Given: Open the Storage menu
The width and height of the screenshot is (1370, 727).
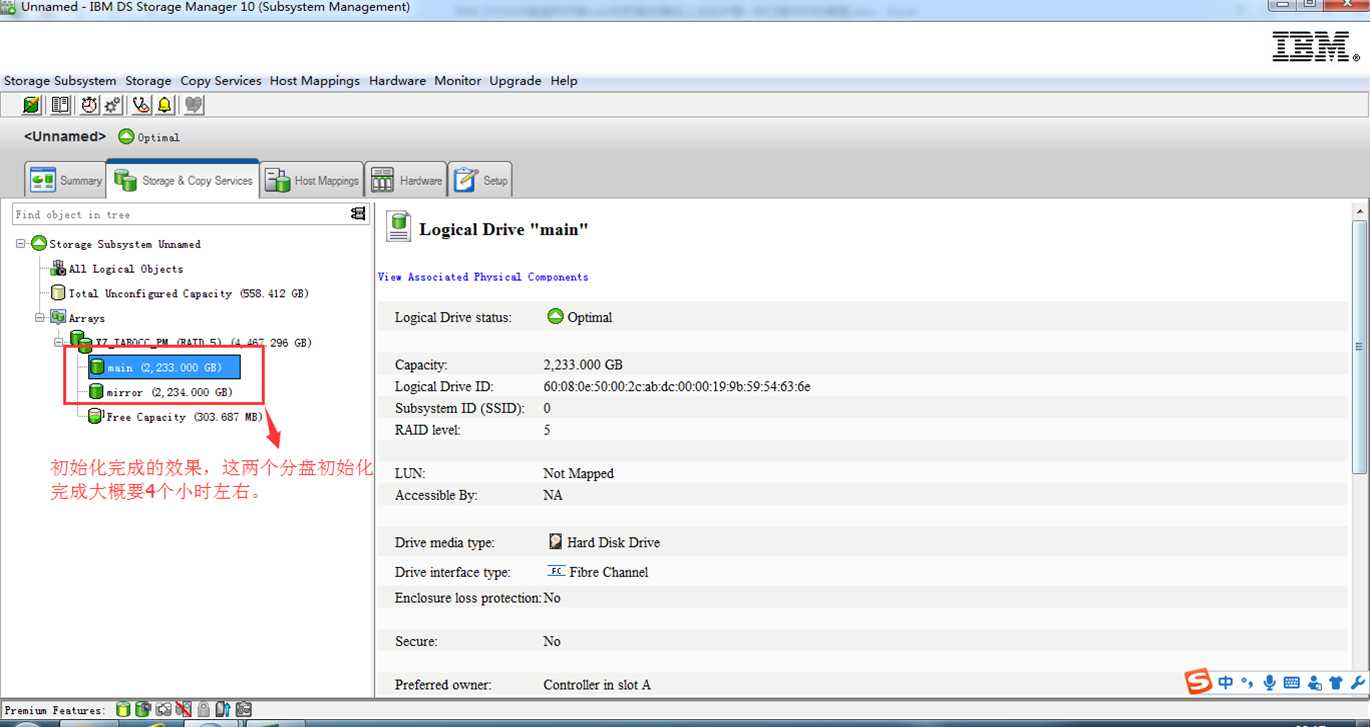Looking at the screenshot, I should point(148,81).
